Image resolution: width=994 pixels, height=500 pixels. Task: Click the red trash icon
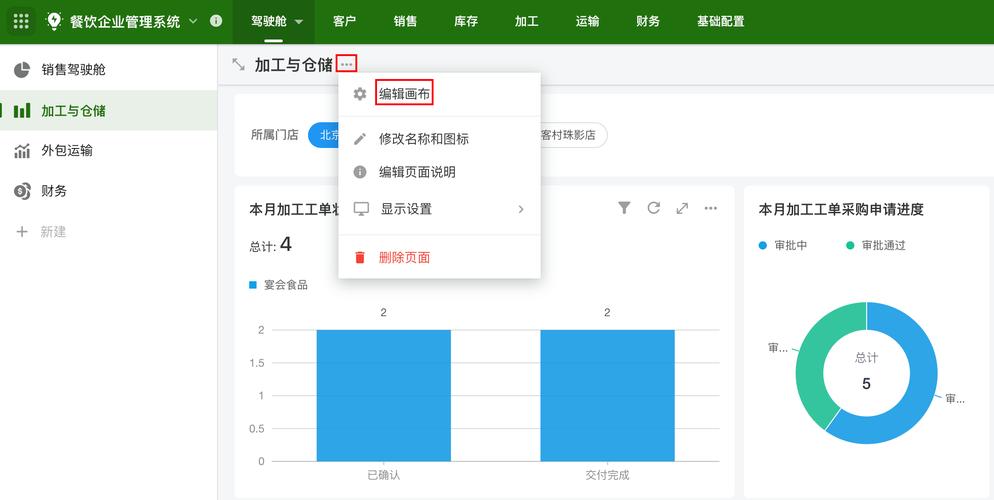[x=360, y=257]
